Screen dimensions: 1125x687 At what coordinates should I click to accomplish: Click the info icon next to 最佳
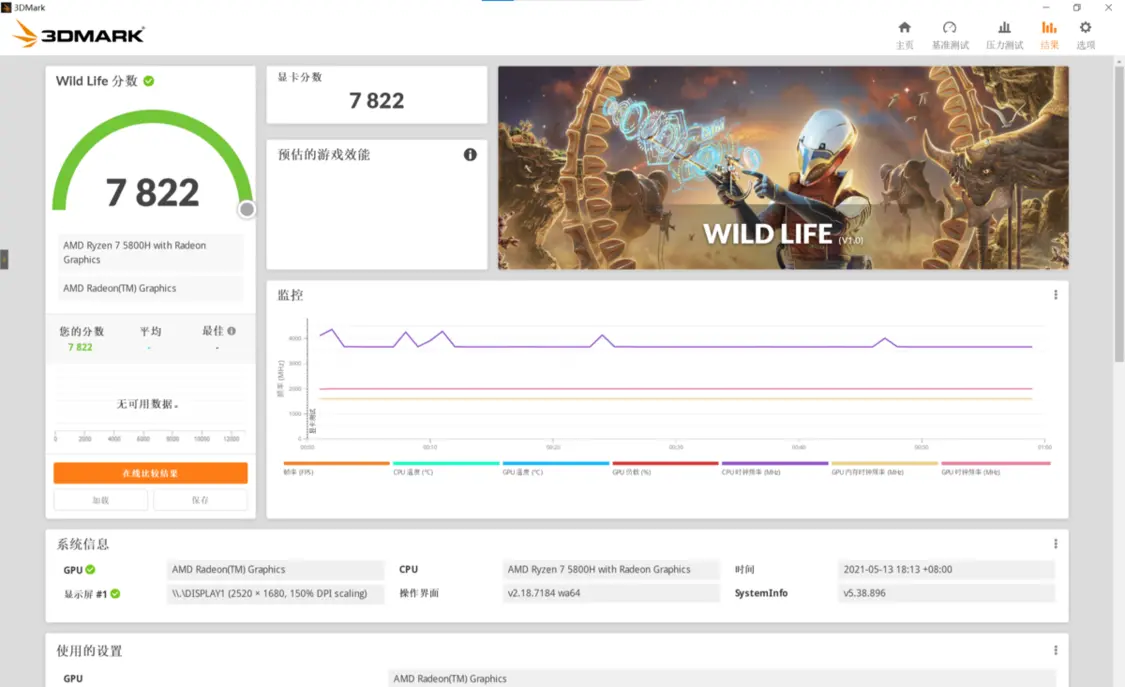pyautogui.click(x=232, y=331)
